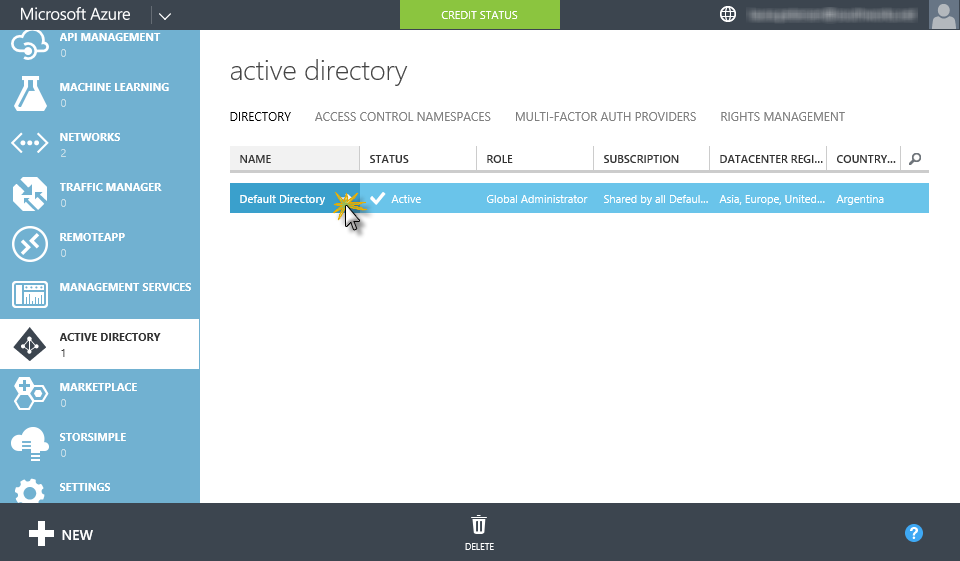Screen dimensions: 960x561
Task: Click the Traffic Manager icon
Action: point(29,194)
